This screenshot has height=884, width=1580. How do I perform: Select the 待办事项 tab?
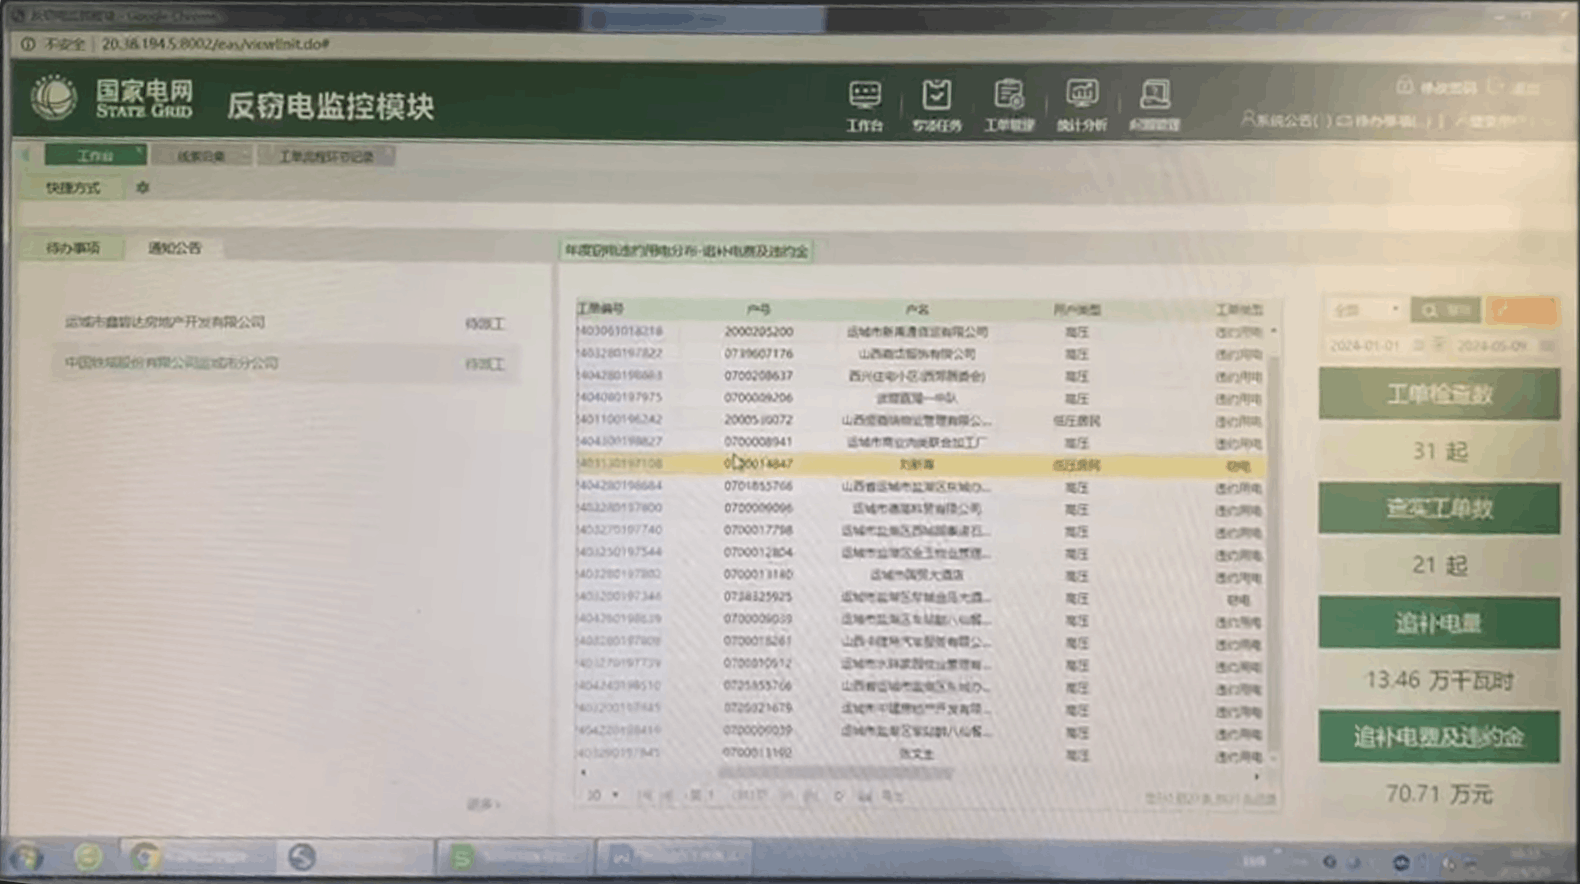(x=73, y=248)
